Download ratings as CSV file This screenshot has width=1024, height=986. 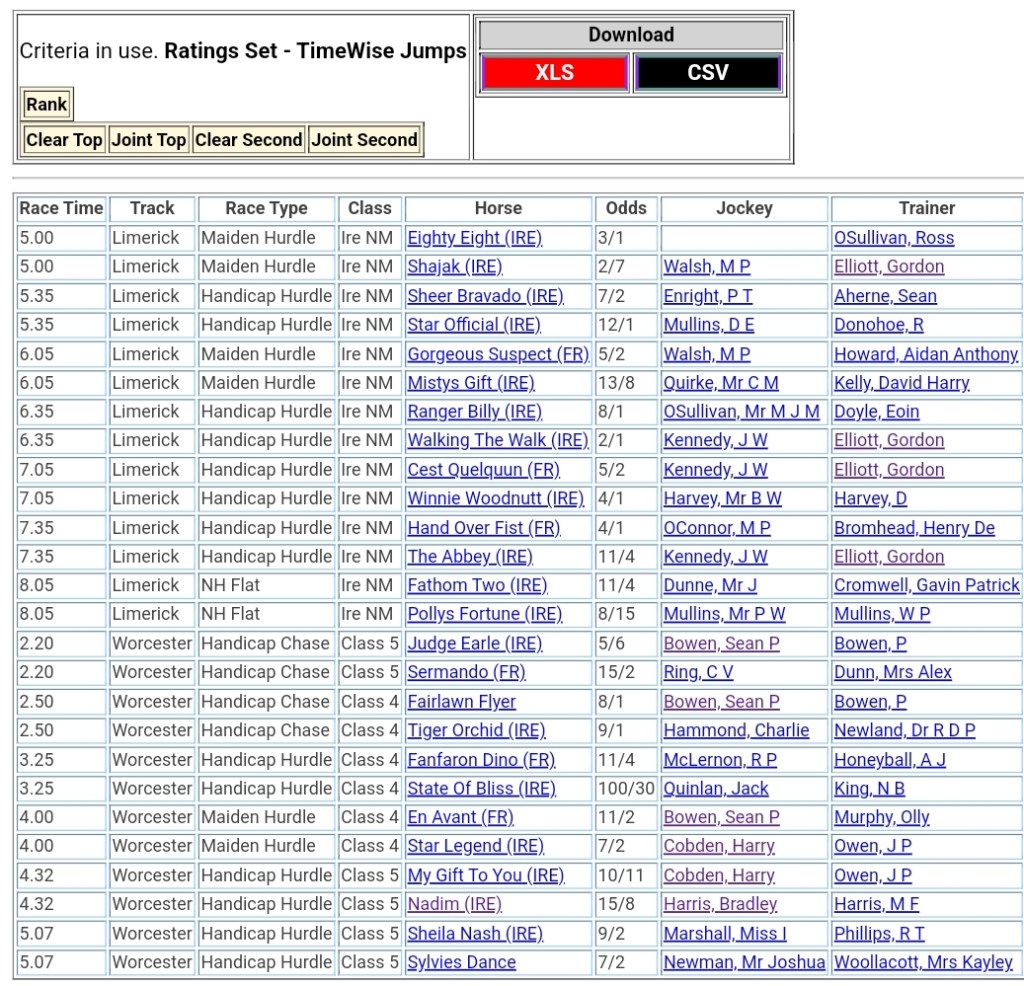[707, 73]
